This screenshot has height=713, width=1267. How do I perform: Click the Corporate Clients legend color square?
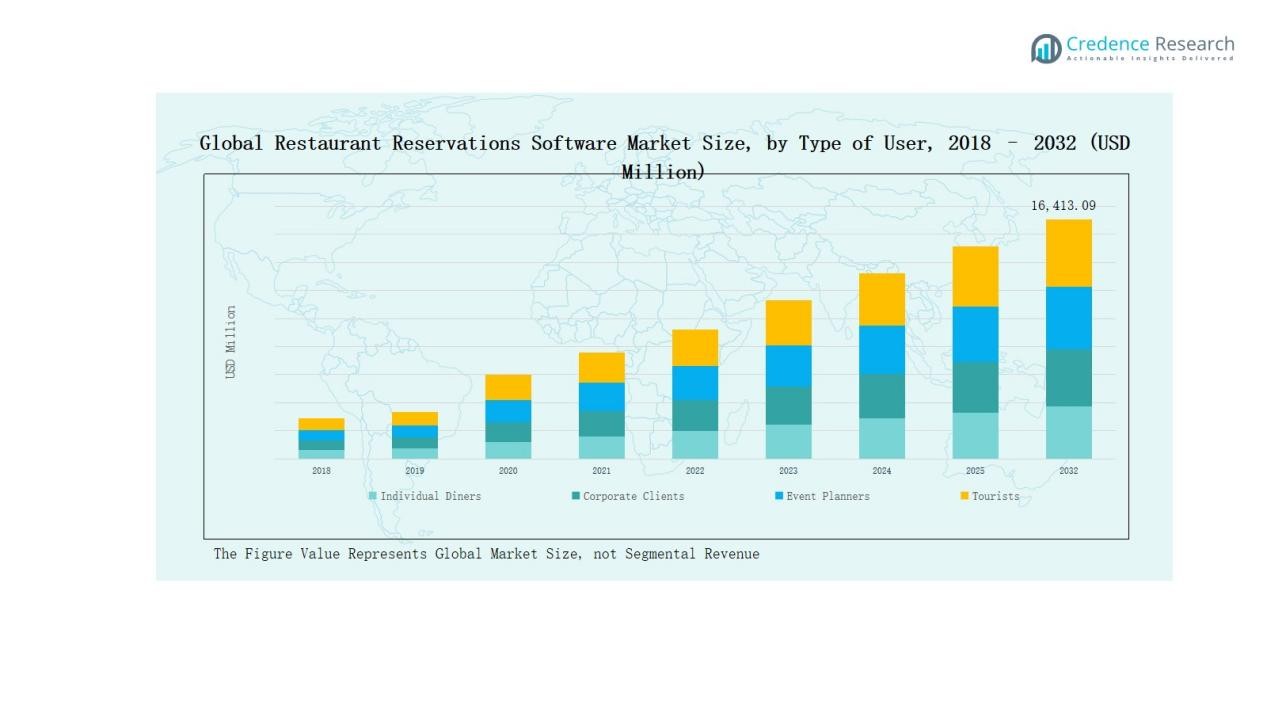click(576, 496)
